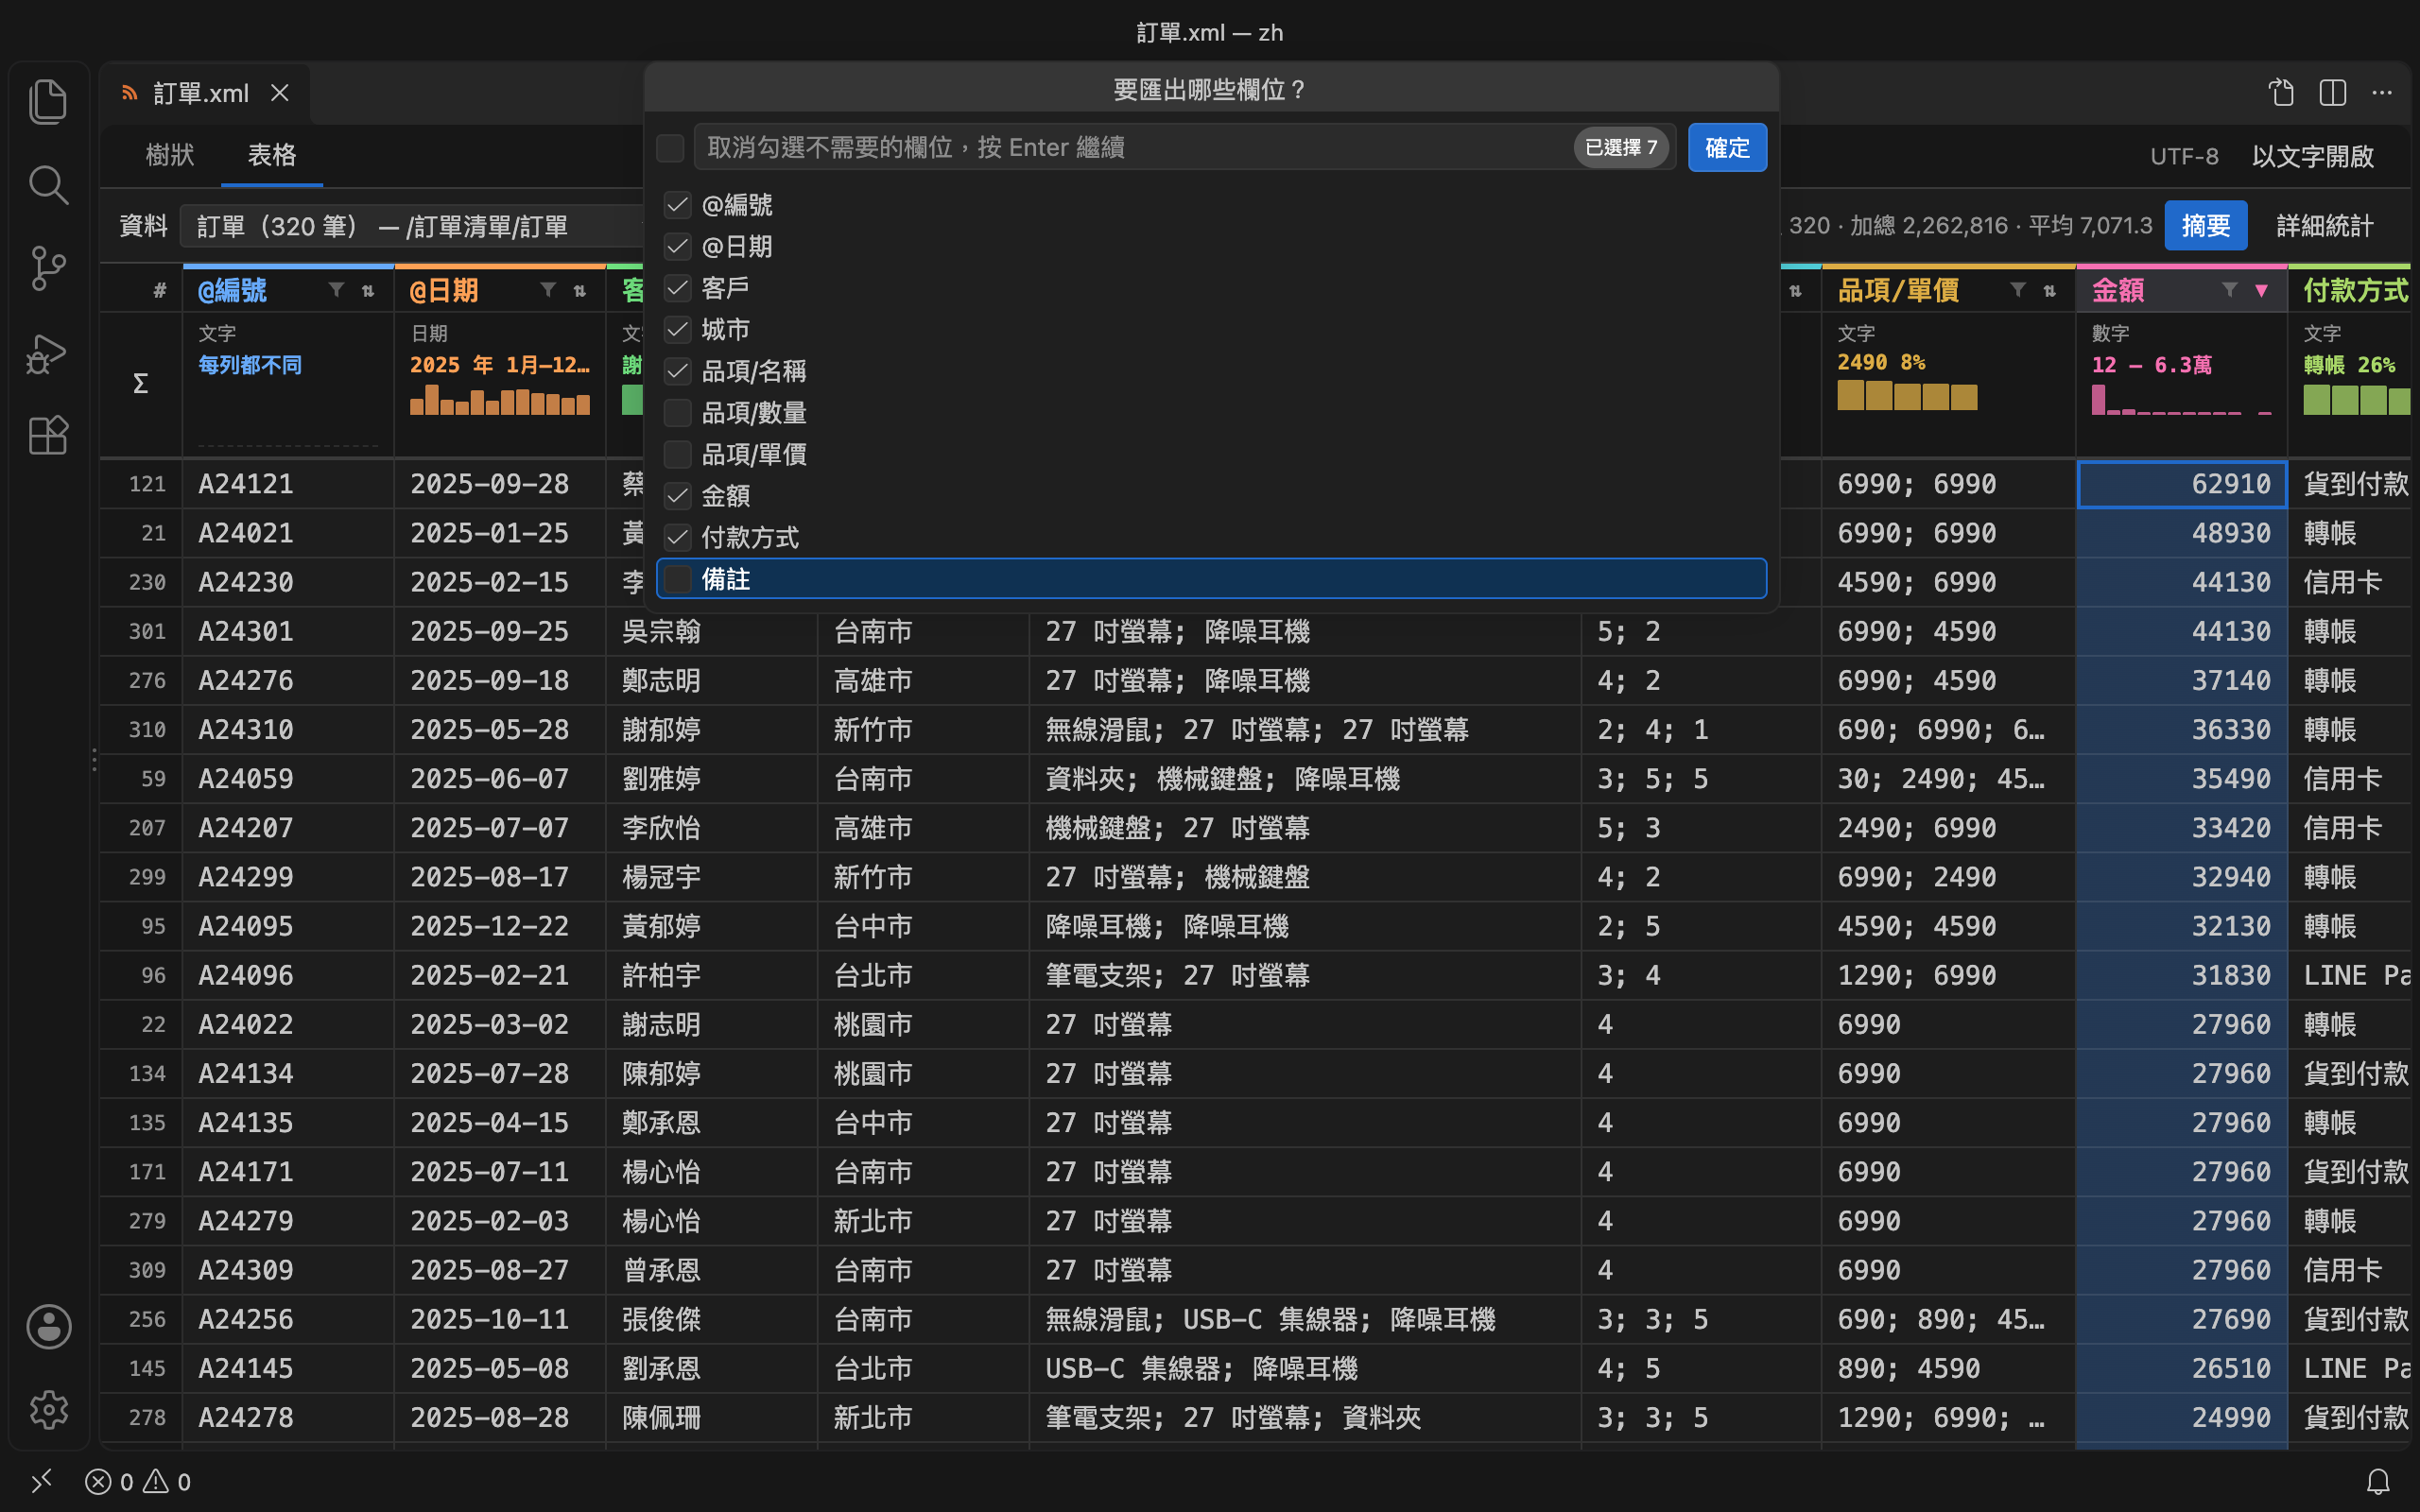2420x1512 pixels.
Task: Check the 品項/數量 field checkbox
Action: [x=678, y=413]
